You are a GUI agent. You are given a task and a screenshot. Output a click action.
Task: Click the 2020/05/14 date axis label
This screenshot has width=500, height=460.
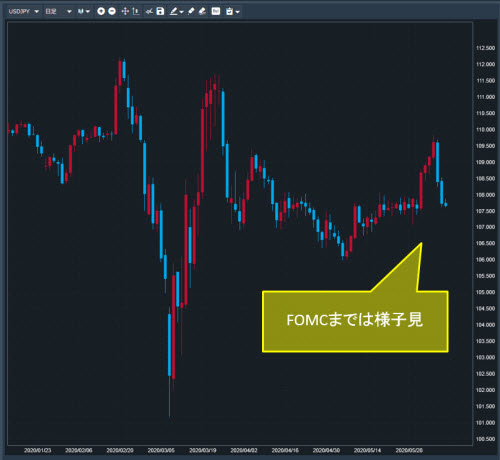[x=367, y=450]
